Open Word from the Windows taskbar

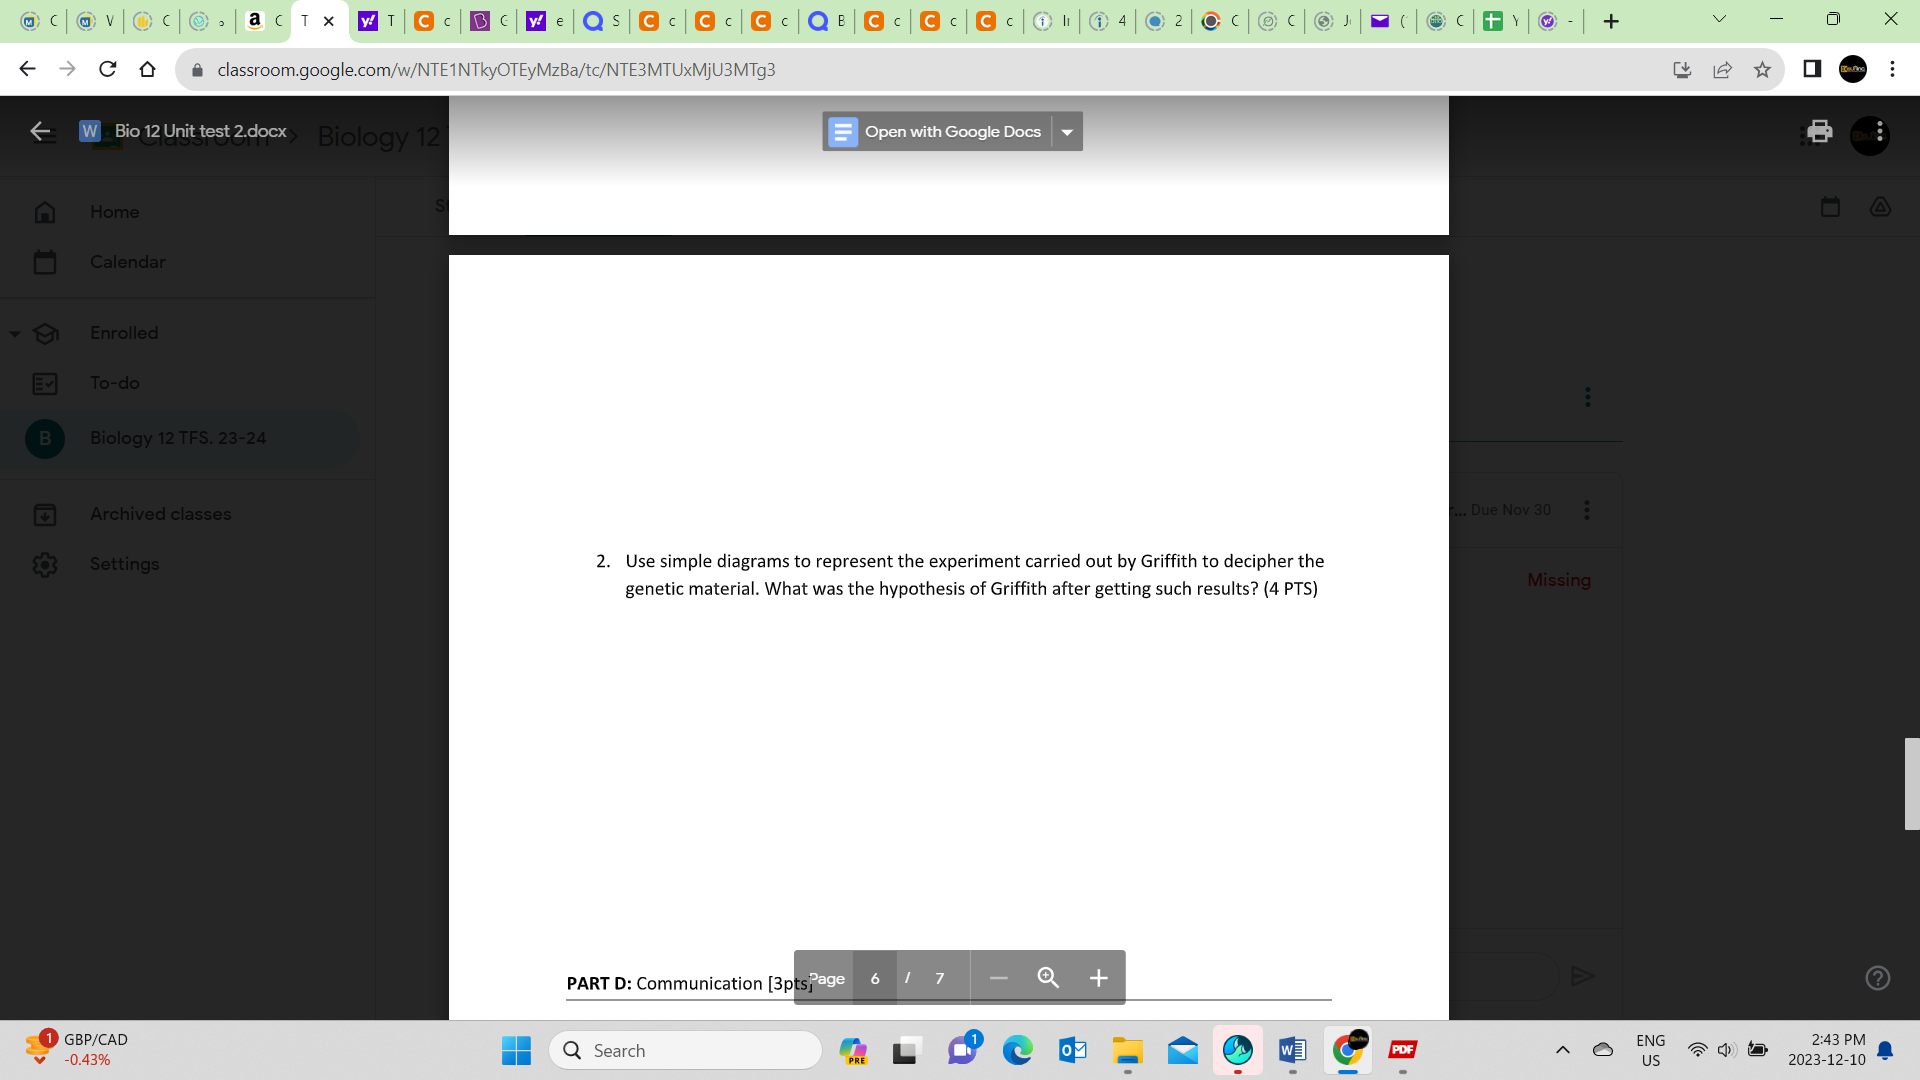pyautogui.click(x=1292, y=1050)
